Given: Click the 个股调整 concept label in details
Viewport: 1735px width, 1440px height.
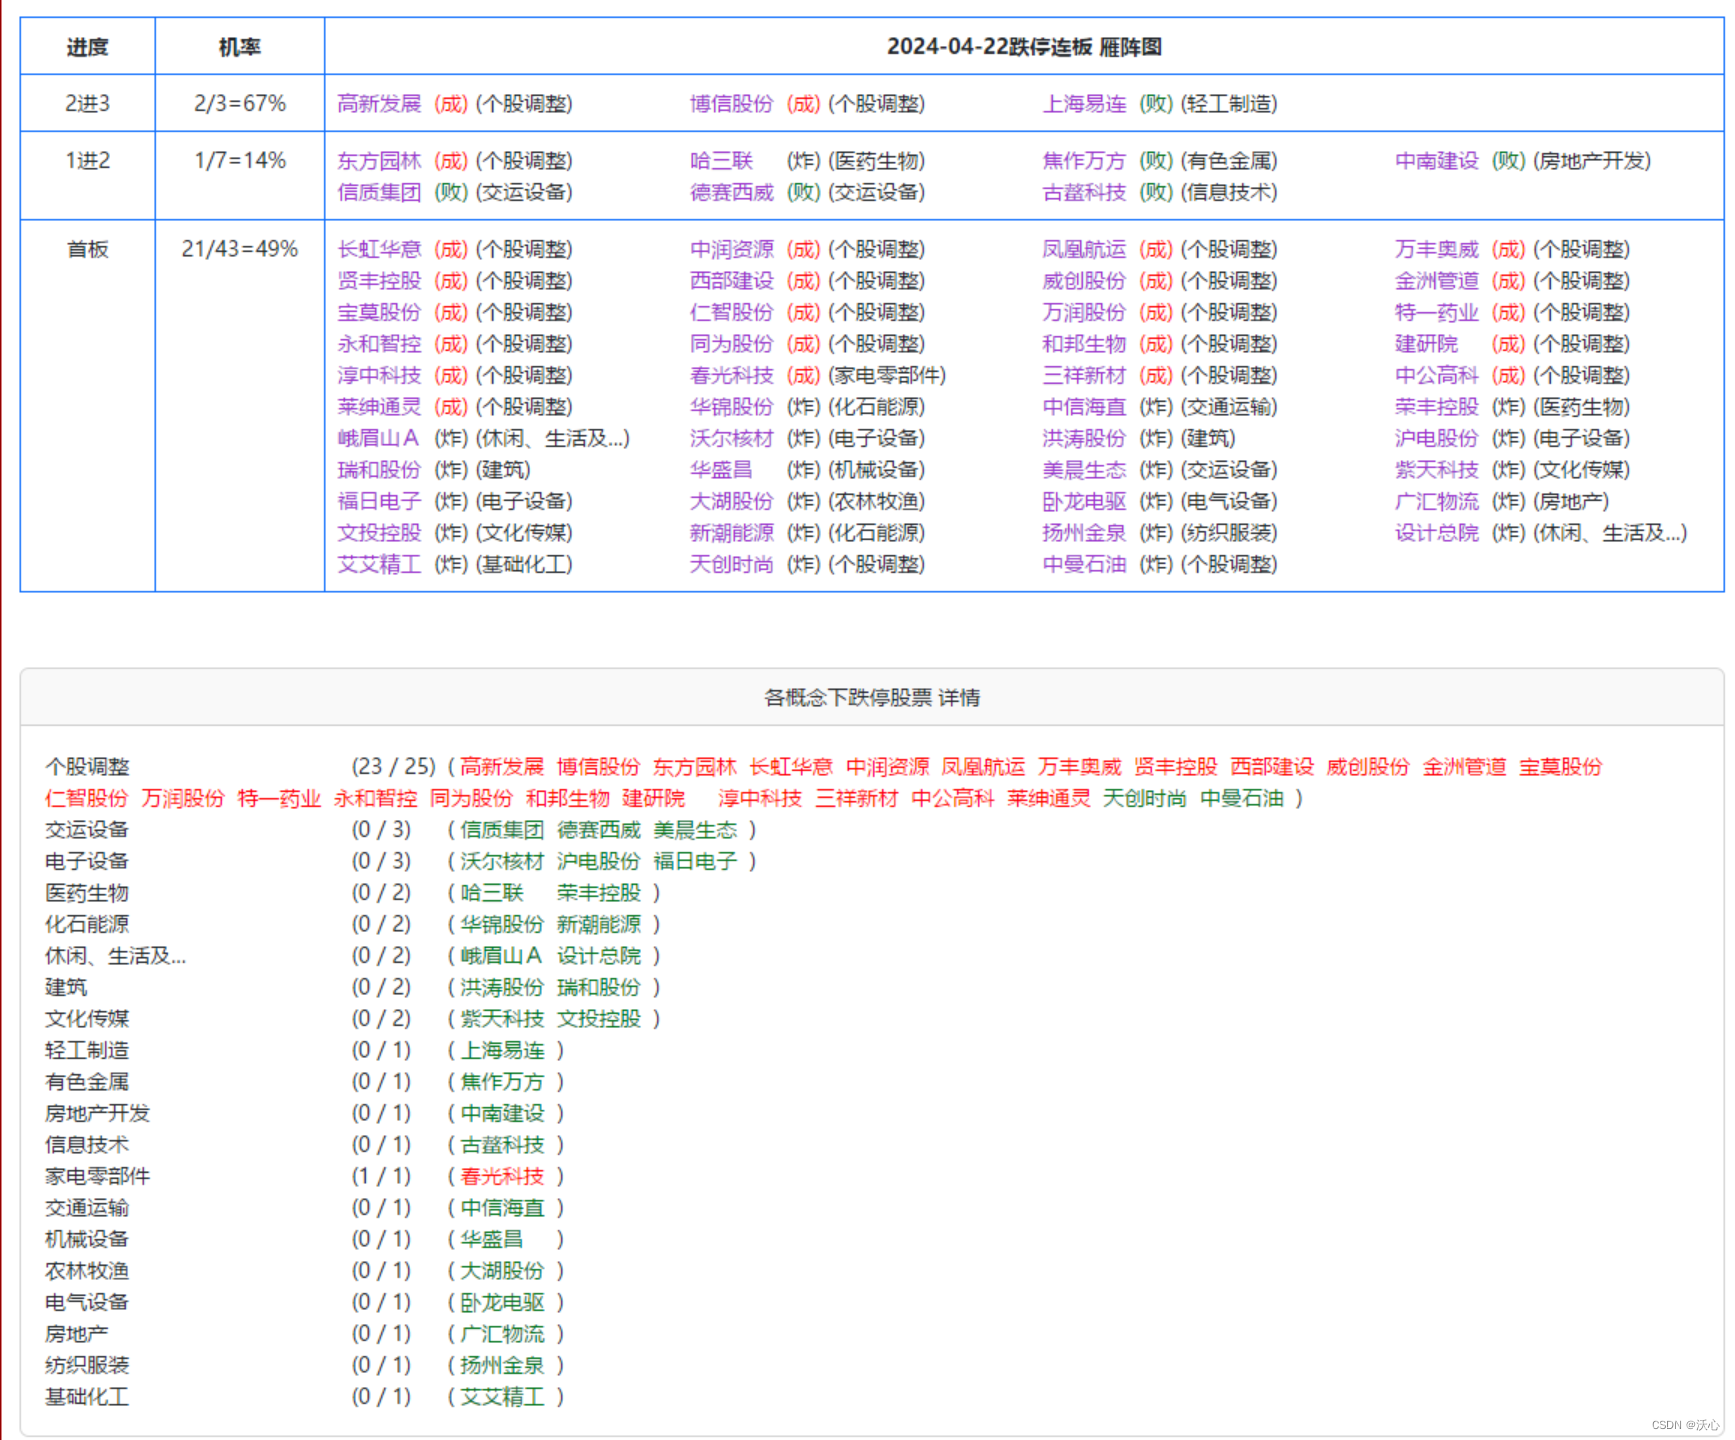Looking at the screenshot, I should pyautogui.click(x=87, y=767).
